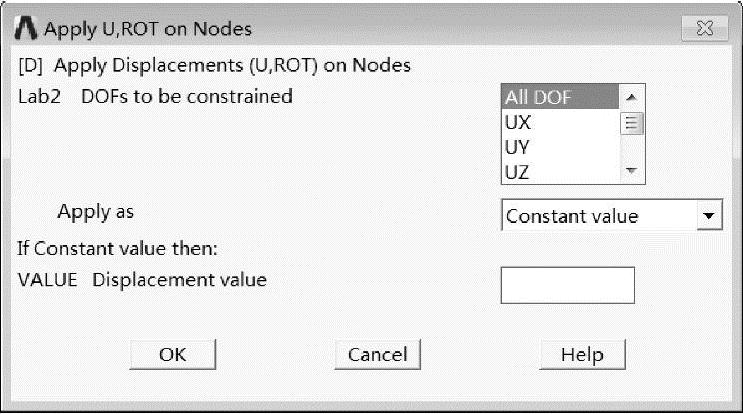Click the [D] Apply Displacements heading
Image resolution: width=743 pixels, height=414 pixels.
215,65
